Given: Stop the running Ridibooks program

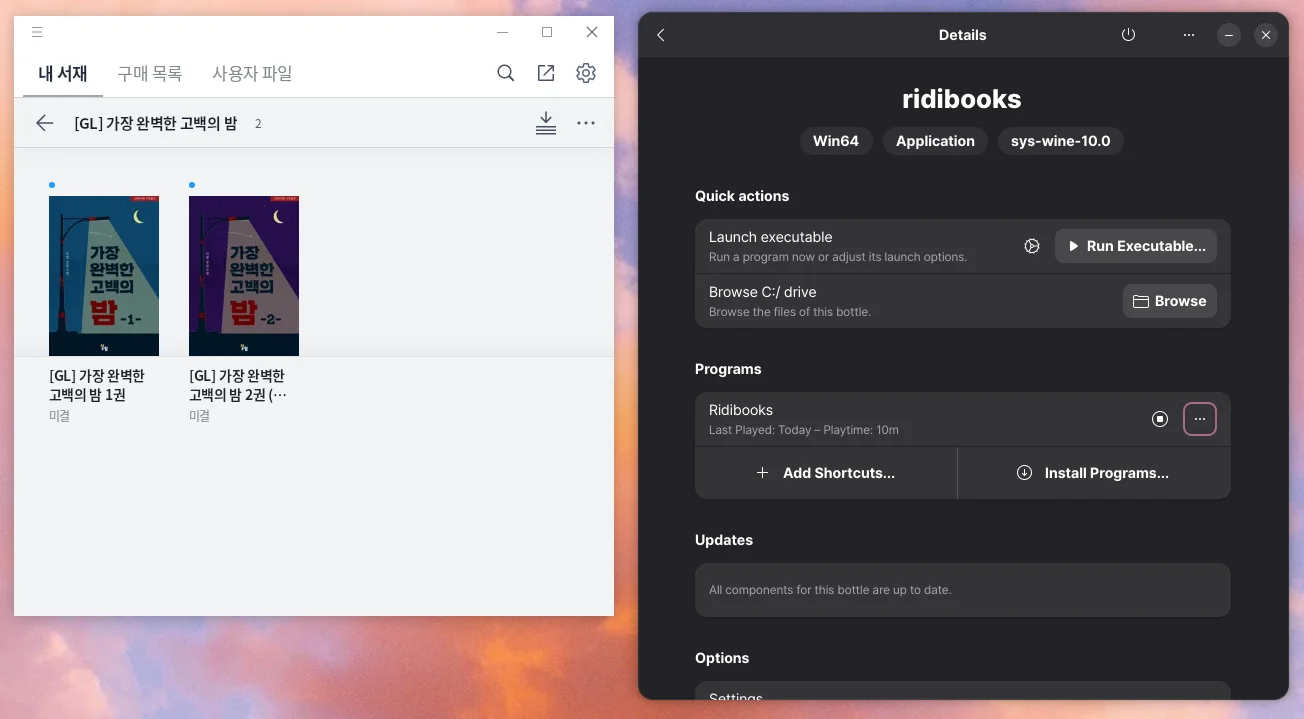Looking at the screenshot, I should coord(1160,419).
